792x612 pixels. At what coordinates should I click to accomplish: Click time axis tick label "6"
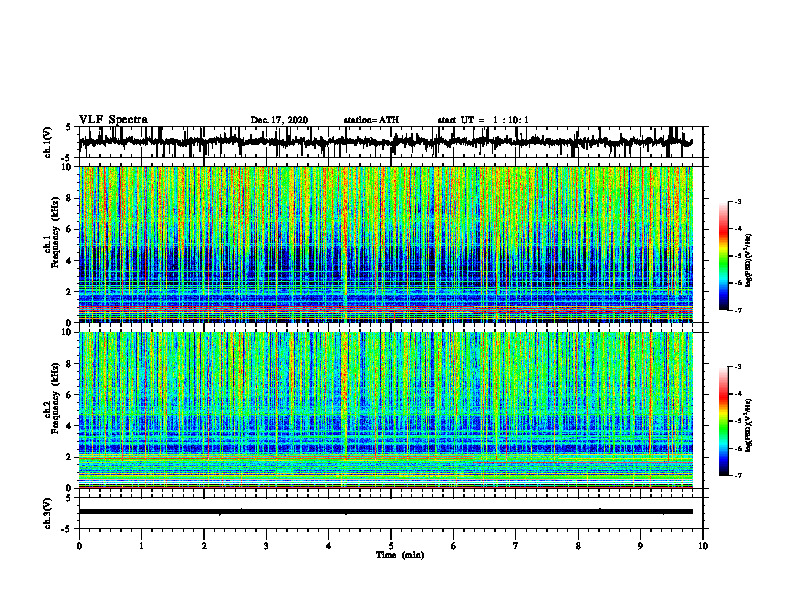pos(454,546)
